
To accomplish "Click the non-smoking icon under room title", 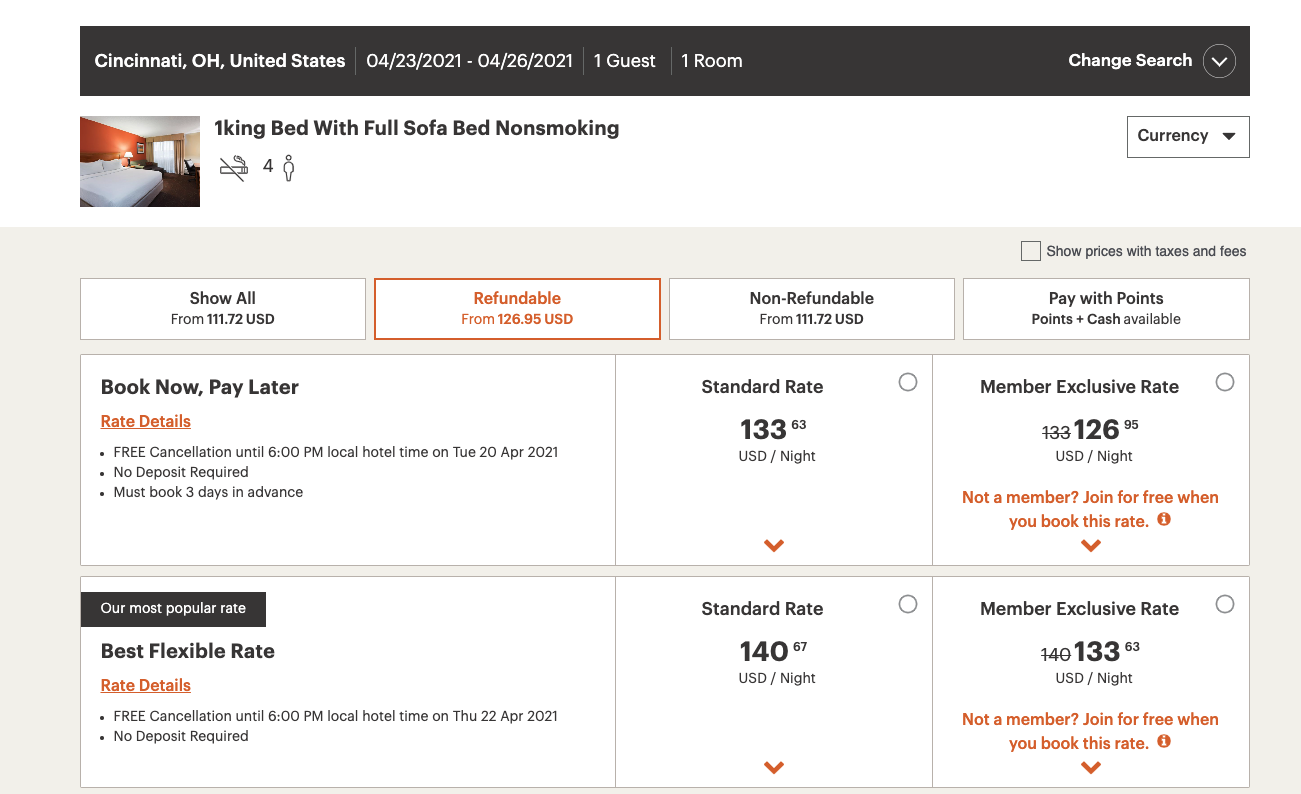I will [233, 167].
